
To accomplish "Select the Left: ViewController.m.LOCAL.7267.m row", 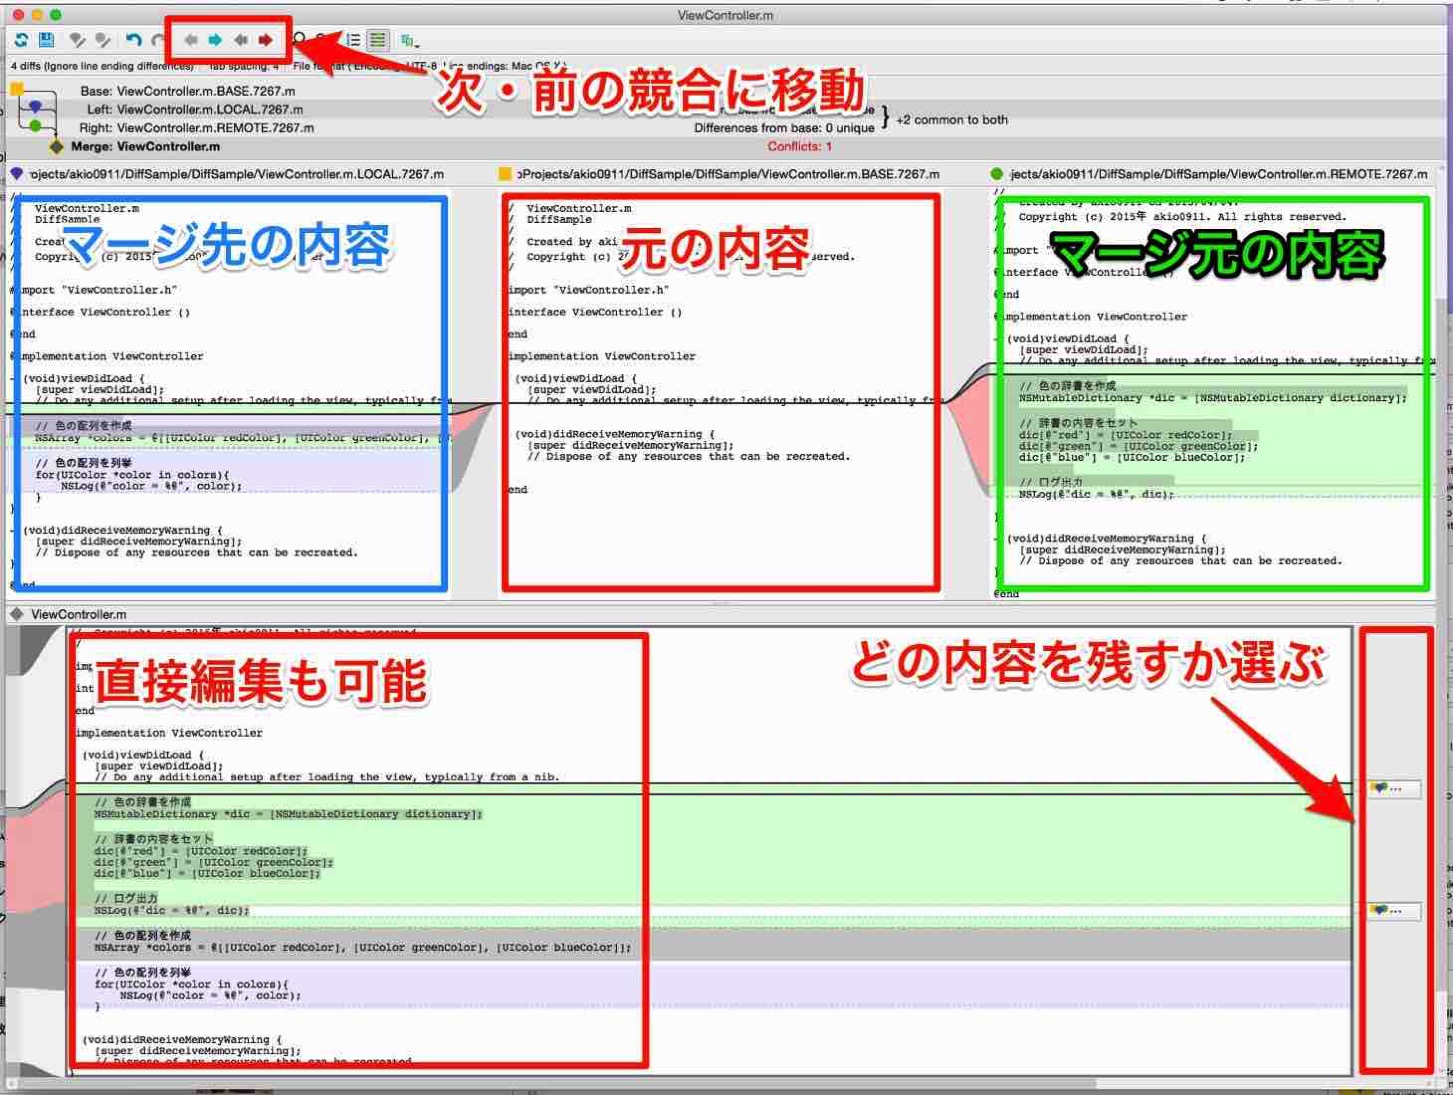I will 195,109.
